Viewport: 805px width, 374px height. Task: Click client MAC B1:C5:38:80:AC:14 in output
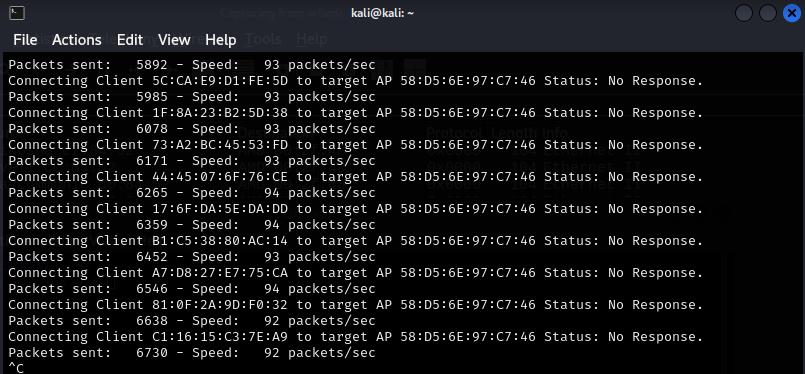tap(220, 240)
